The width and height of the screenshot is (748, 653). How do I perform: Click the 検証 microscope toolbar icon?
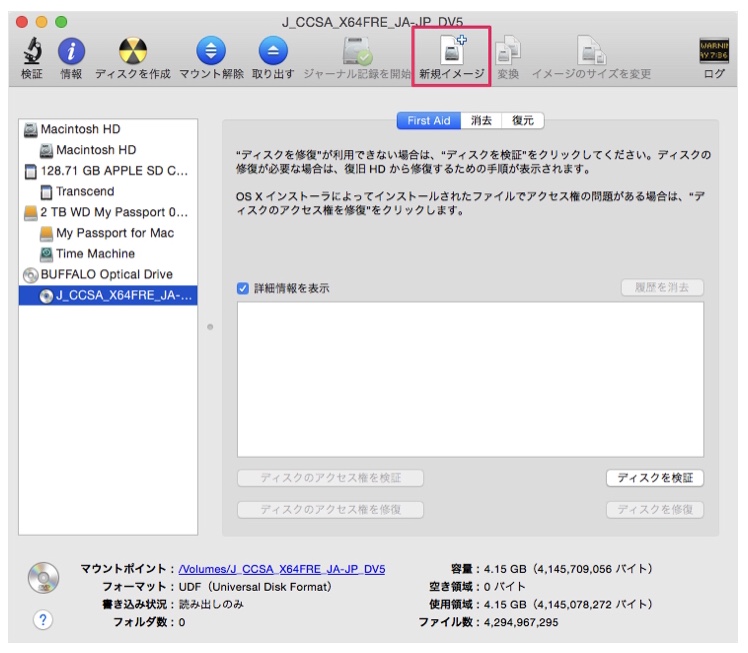32,51
